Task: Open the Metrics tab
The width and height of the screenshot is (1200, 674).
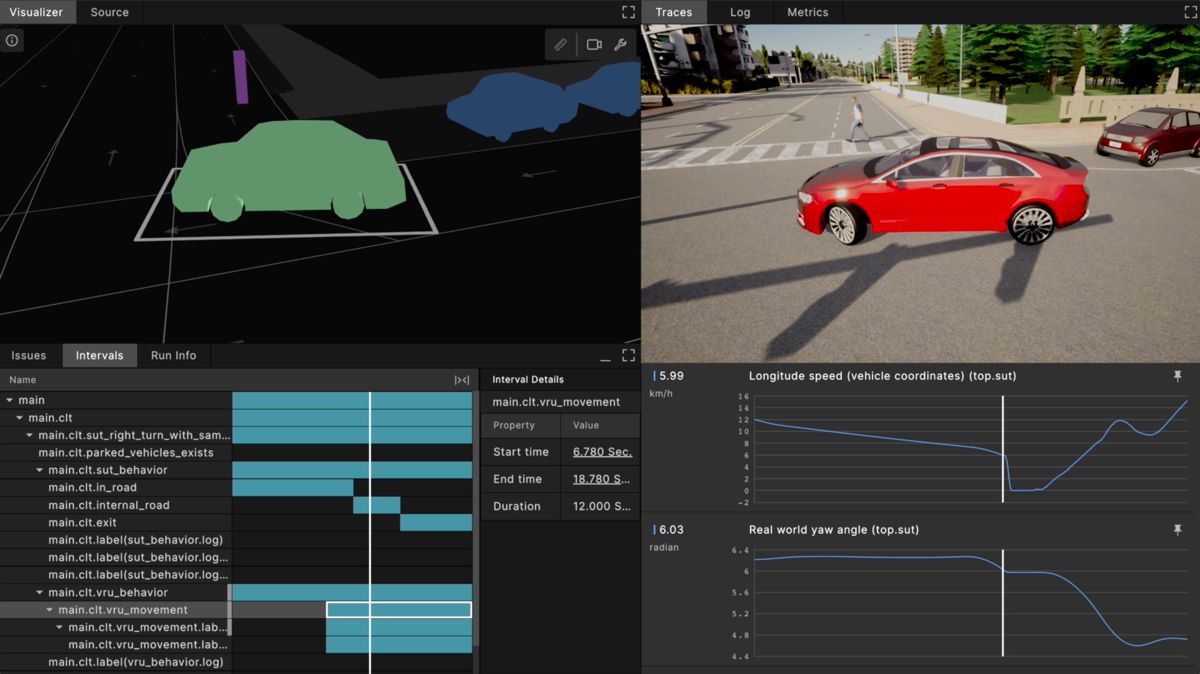Action: (807, 12)
